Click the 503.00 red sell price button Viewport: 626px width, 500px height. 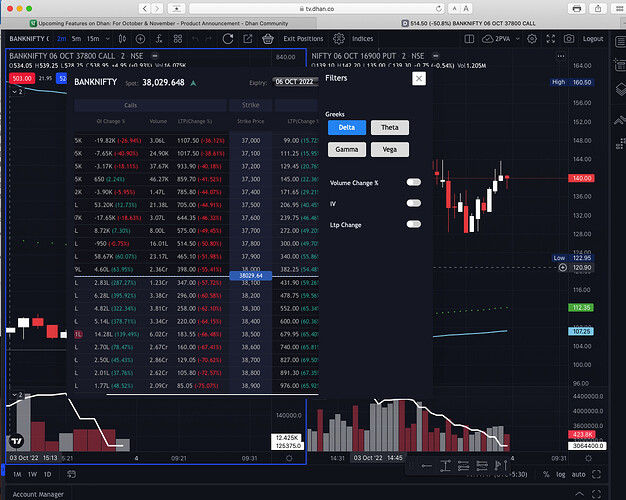click(22, 78)
